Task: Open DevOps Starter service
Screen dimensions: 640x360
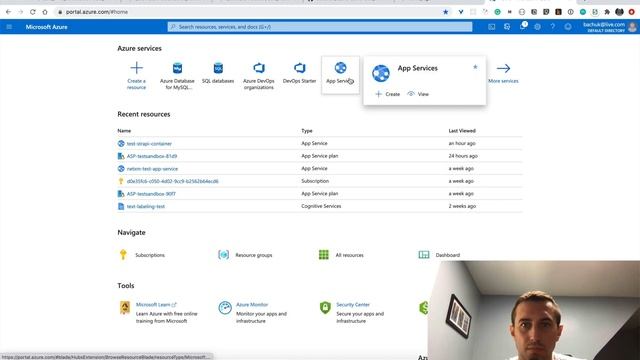Action: coord(300,73)
